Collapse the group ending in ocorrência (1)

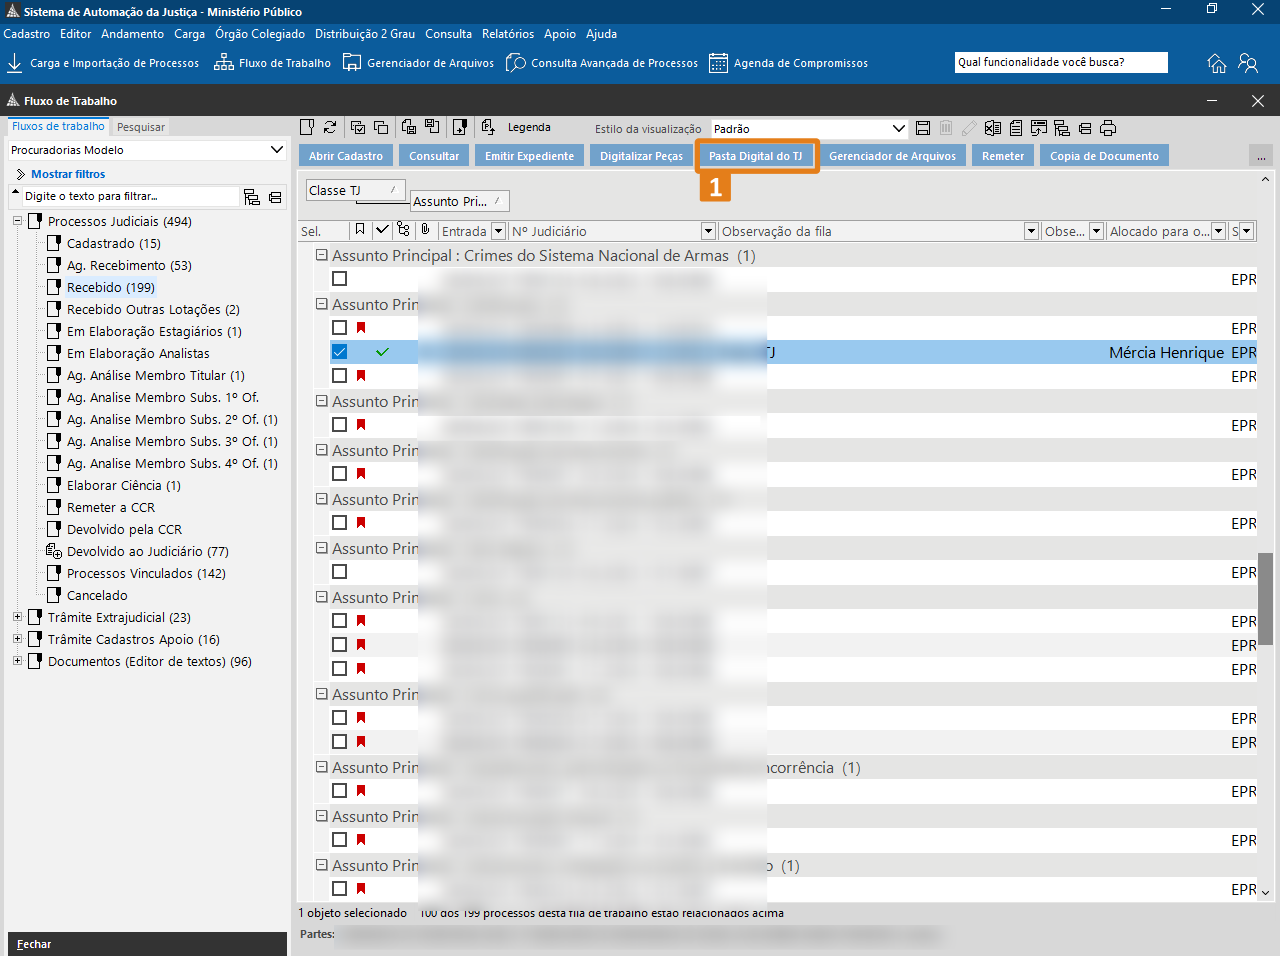pos(322,767)
